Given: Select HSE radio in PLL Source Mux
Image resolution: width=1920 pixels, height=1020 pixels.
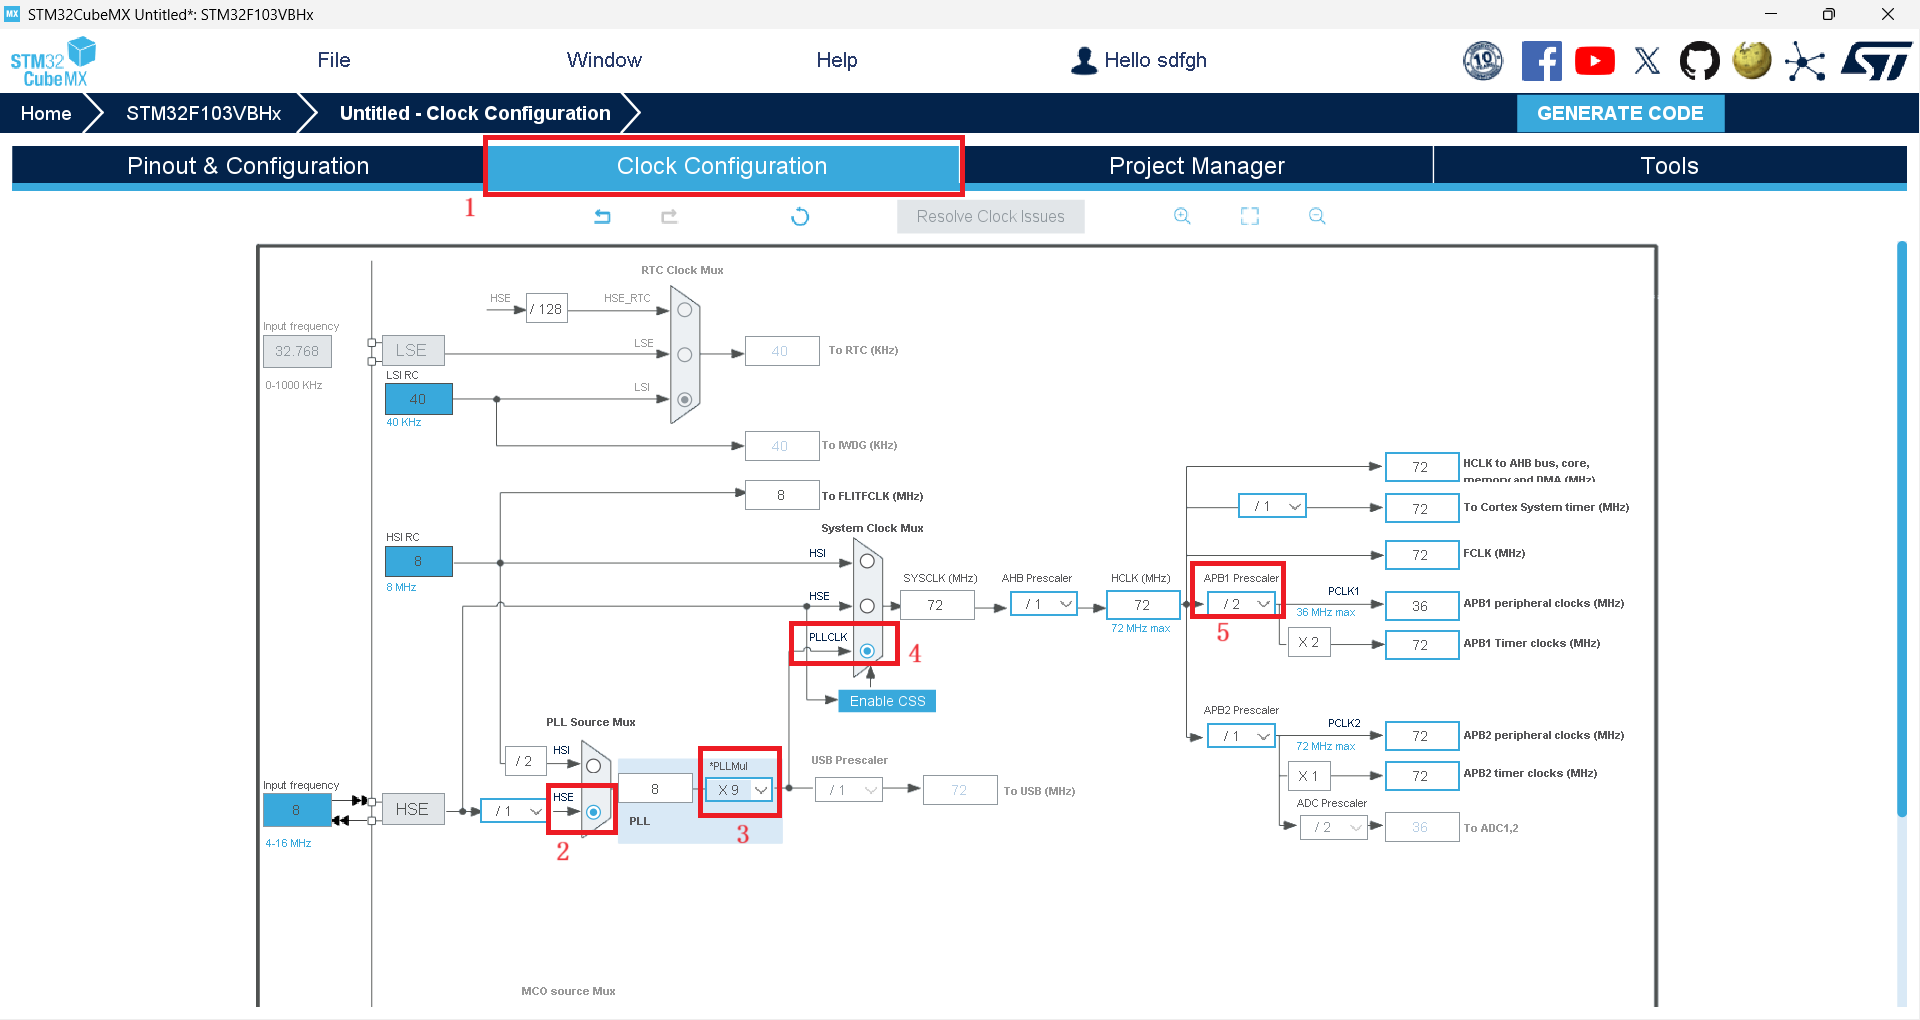Looking at the screenshot, I should tap(593, 812).
